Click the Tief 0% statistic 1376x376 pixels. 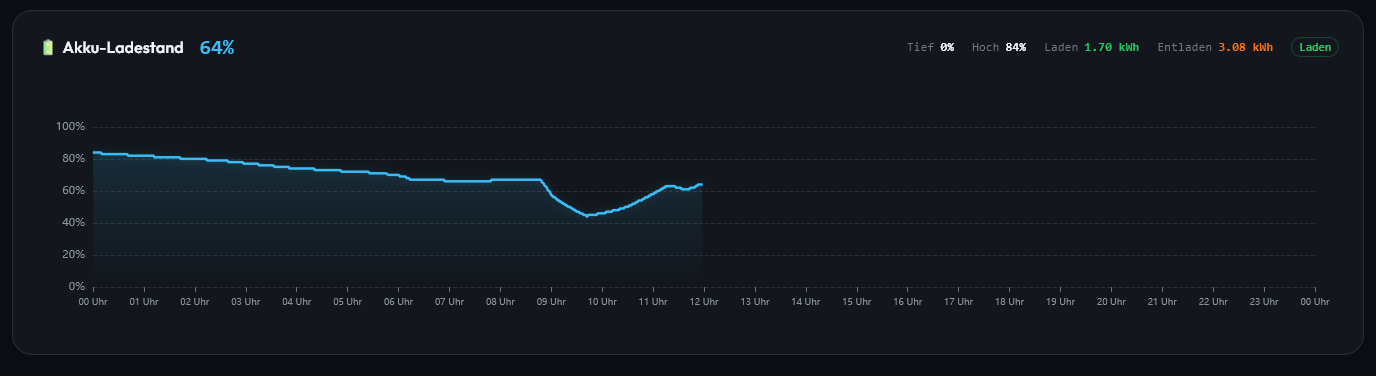930,47
